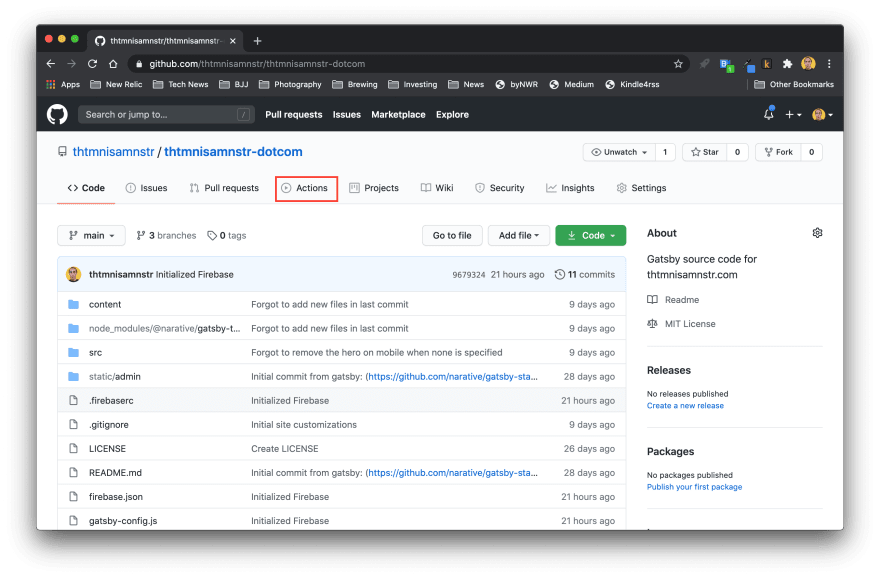The height and width of the screenshot is (578, 880).
Task: Click the GitHub Octocat logo
Action: point(57,114)
